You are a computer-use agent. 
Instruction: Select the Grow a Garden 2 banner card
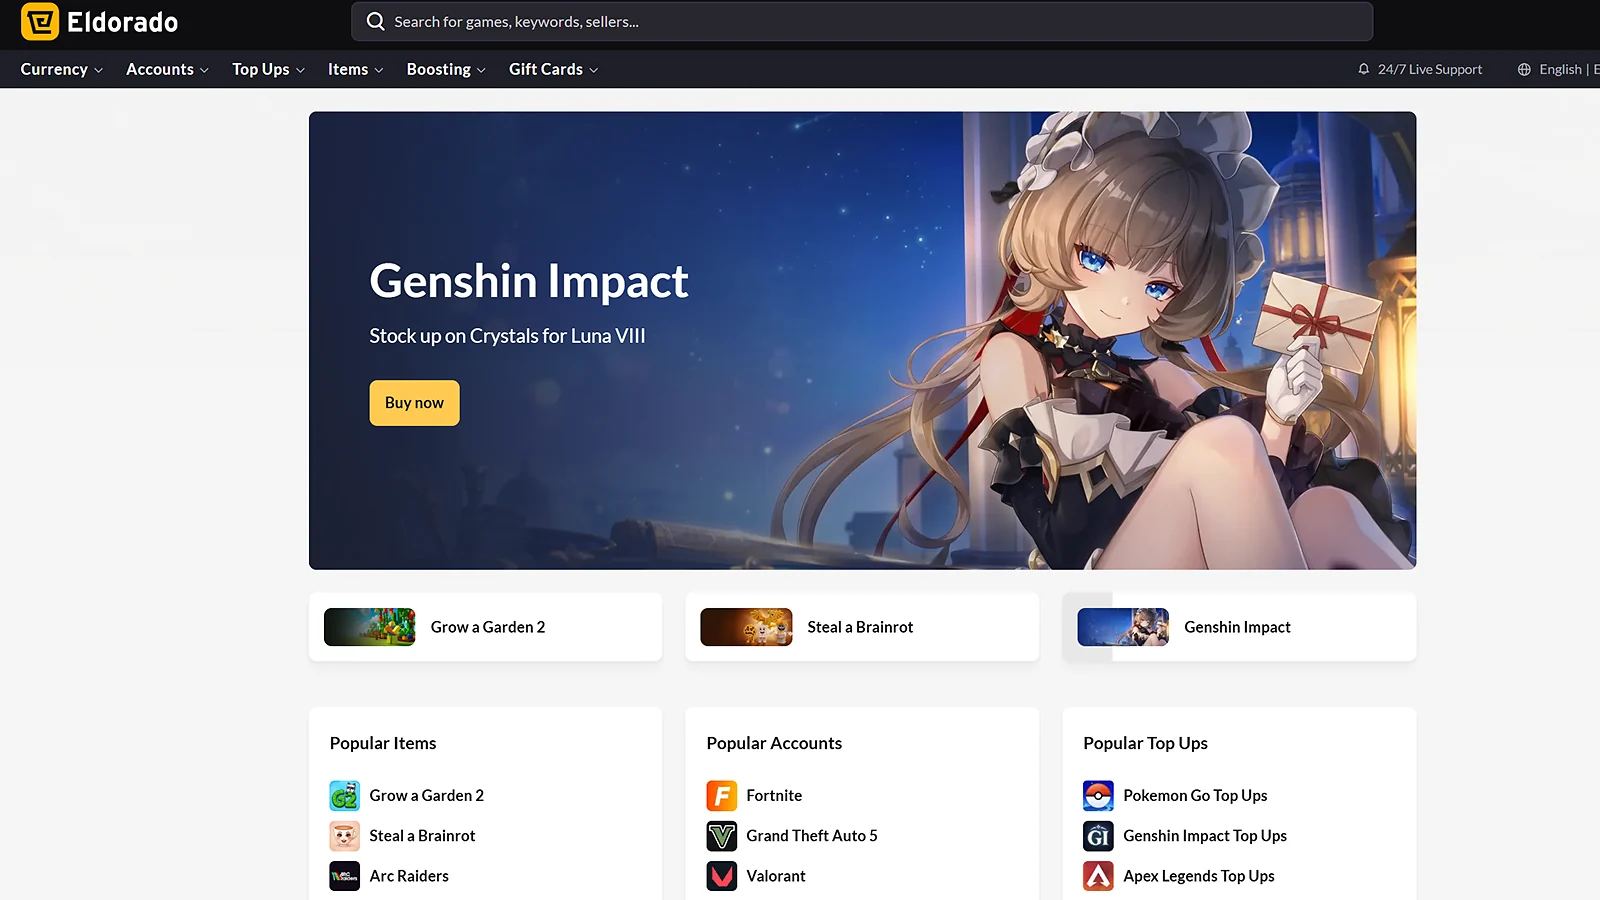(x=485, y=627)
